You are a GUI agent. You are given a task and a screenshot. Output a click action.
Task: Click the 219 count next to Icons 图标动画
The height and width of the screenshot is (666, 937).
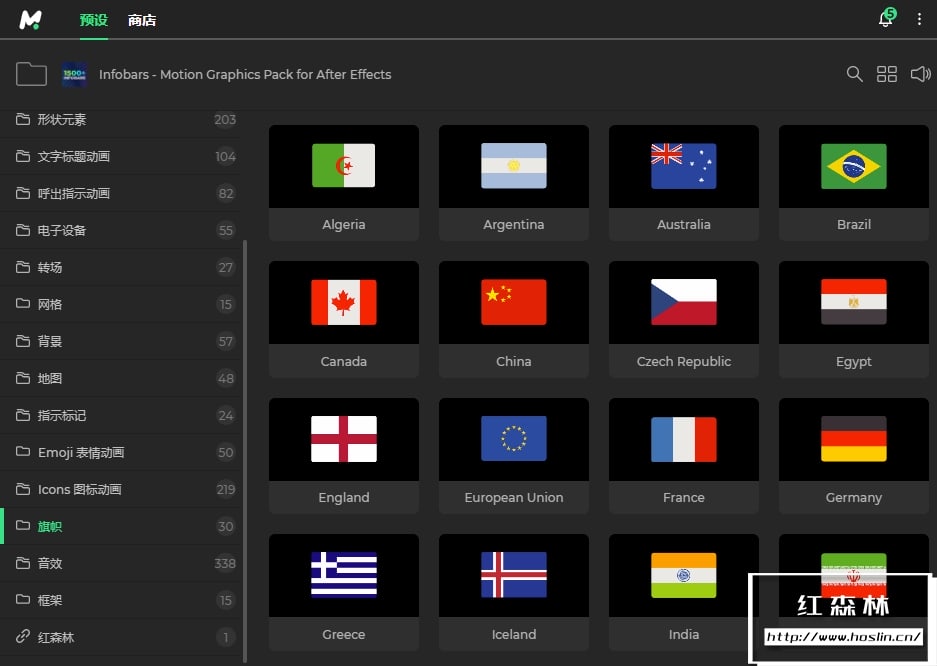226,490
